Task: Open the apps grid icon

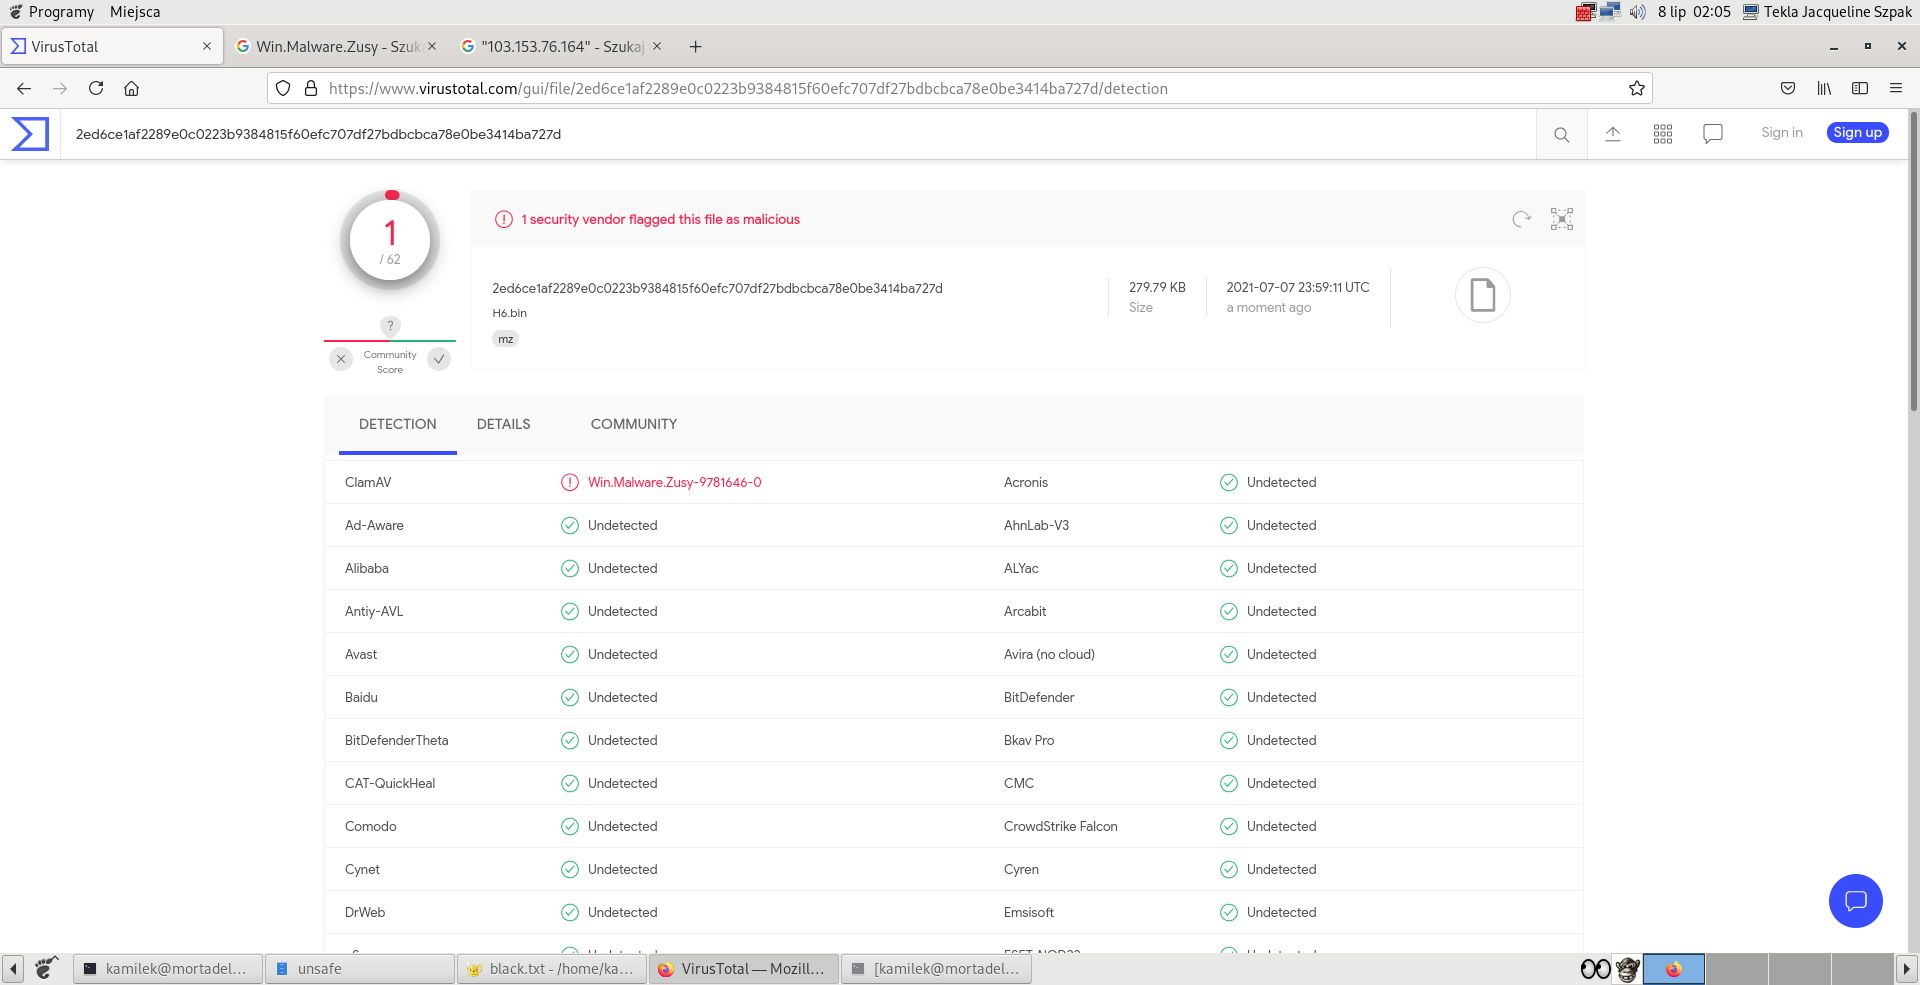Action: [x=1662, y=134]
